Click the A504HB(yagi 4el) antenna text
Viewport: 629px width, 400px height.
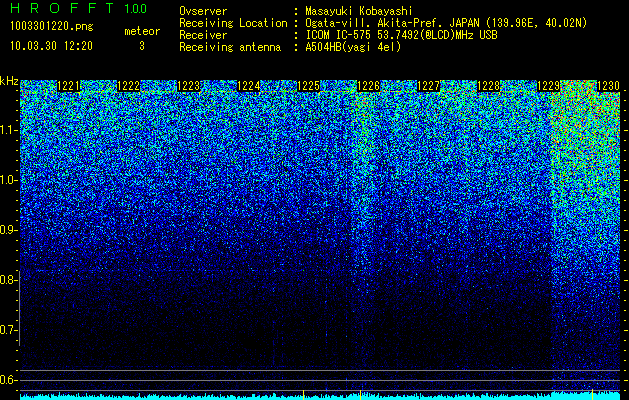(353, 47)
